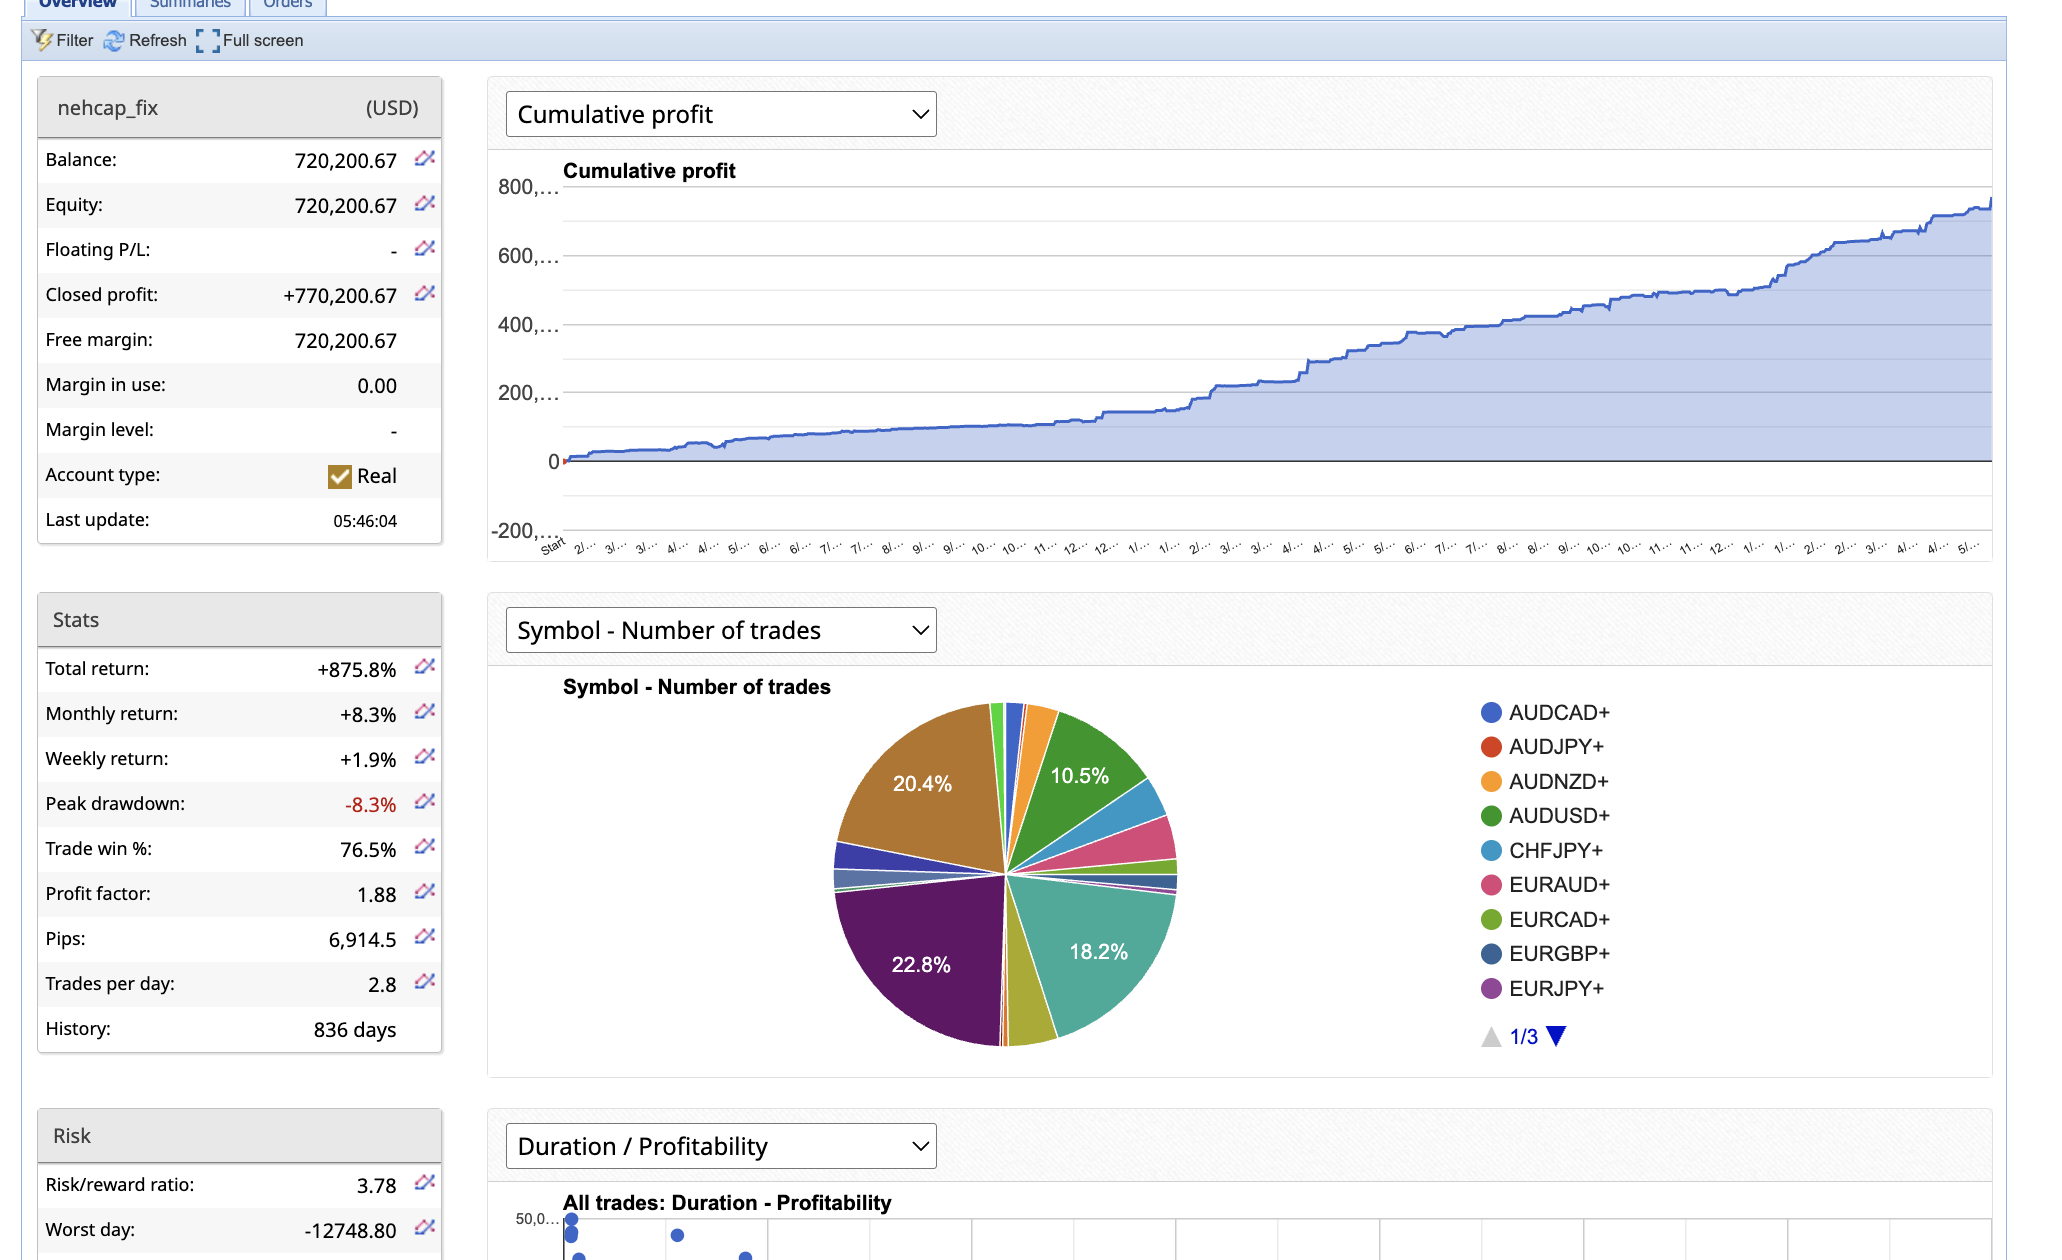Click the Filter button

[62, 41]
